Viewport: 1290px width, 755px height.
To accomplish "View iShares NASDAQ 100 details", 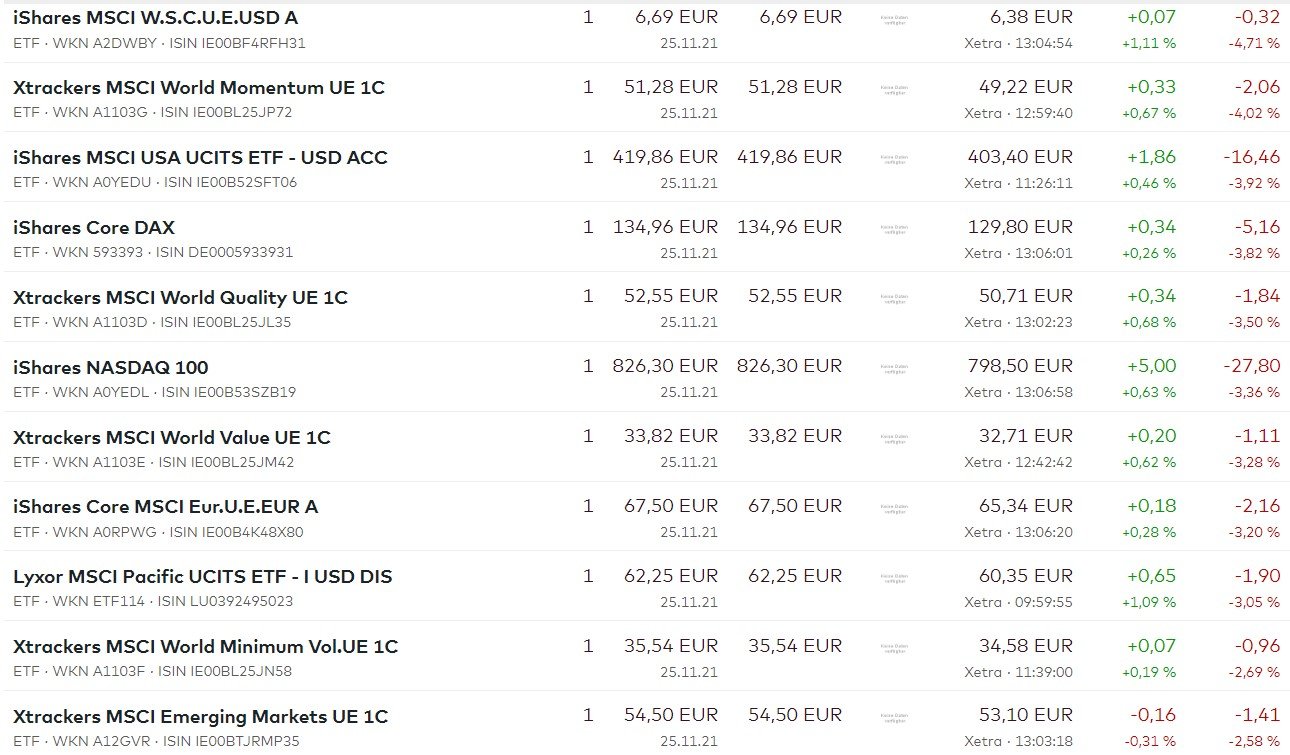I will click(111, 368).
